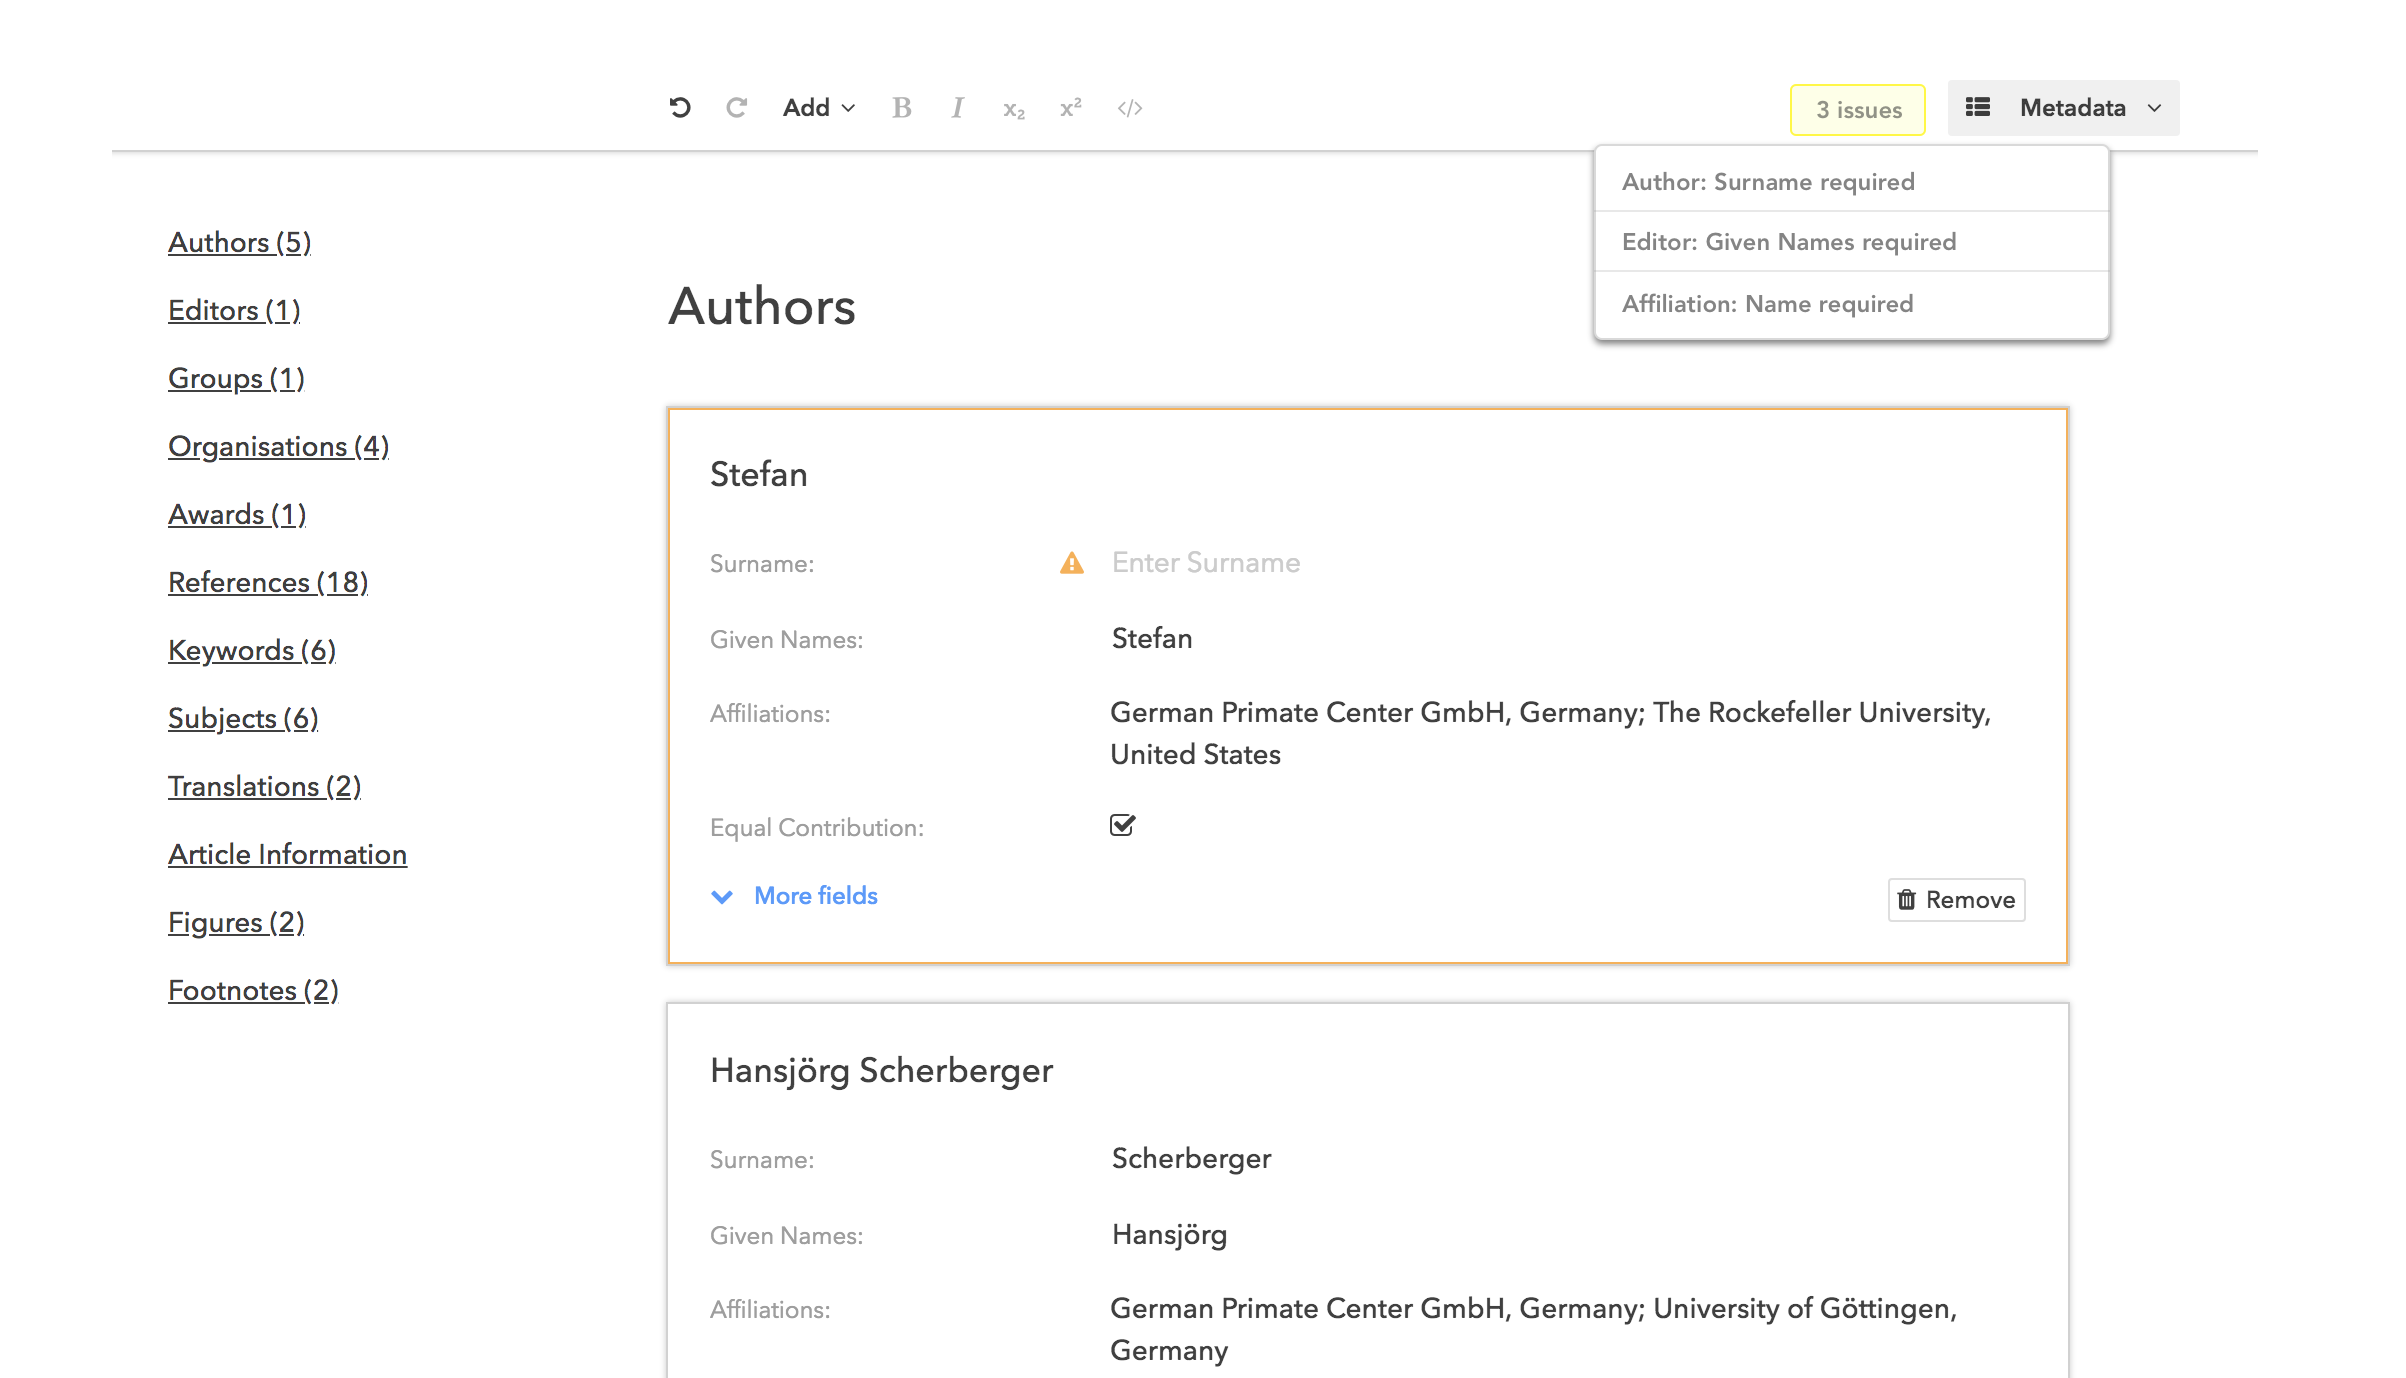2406x1378 pixels.
Task: Open the Metadata view dropdown
Action: (x=2063, y=108)
